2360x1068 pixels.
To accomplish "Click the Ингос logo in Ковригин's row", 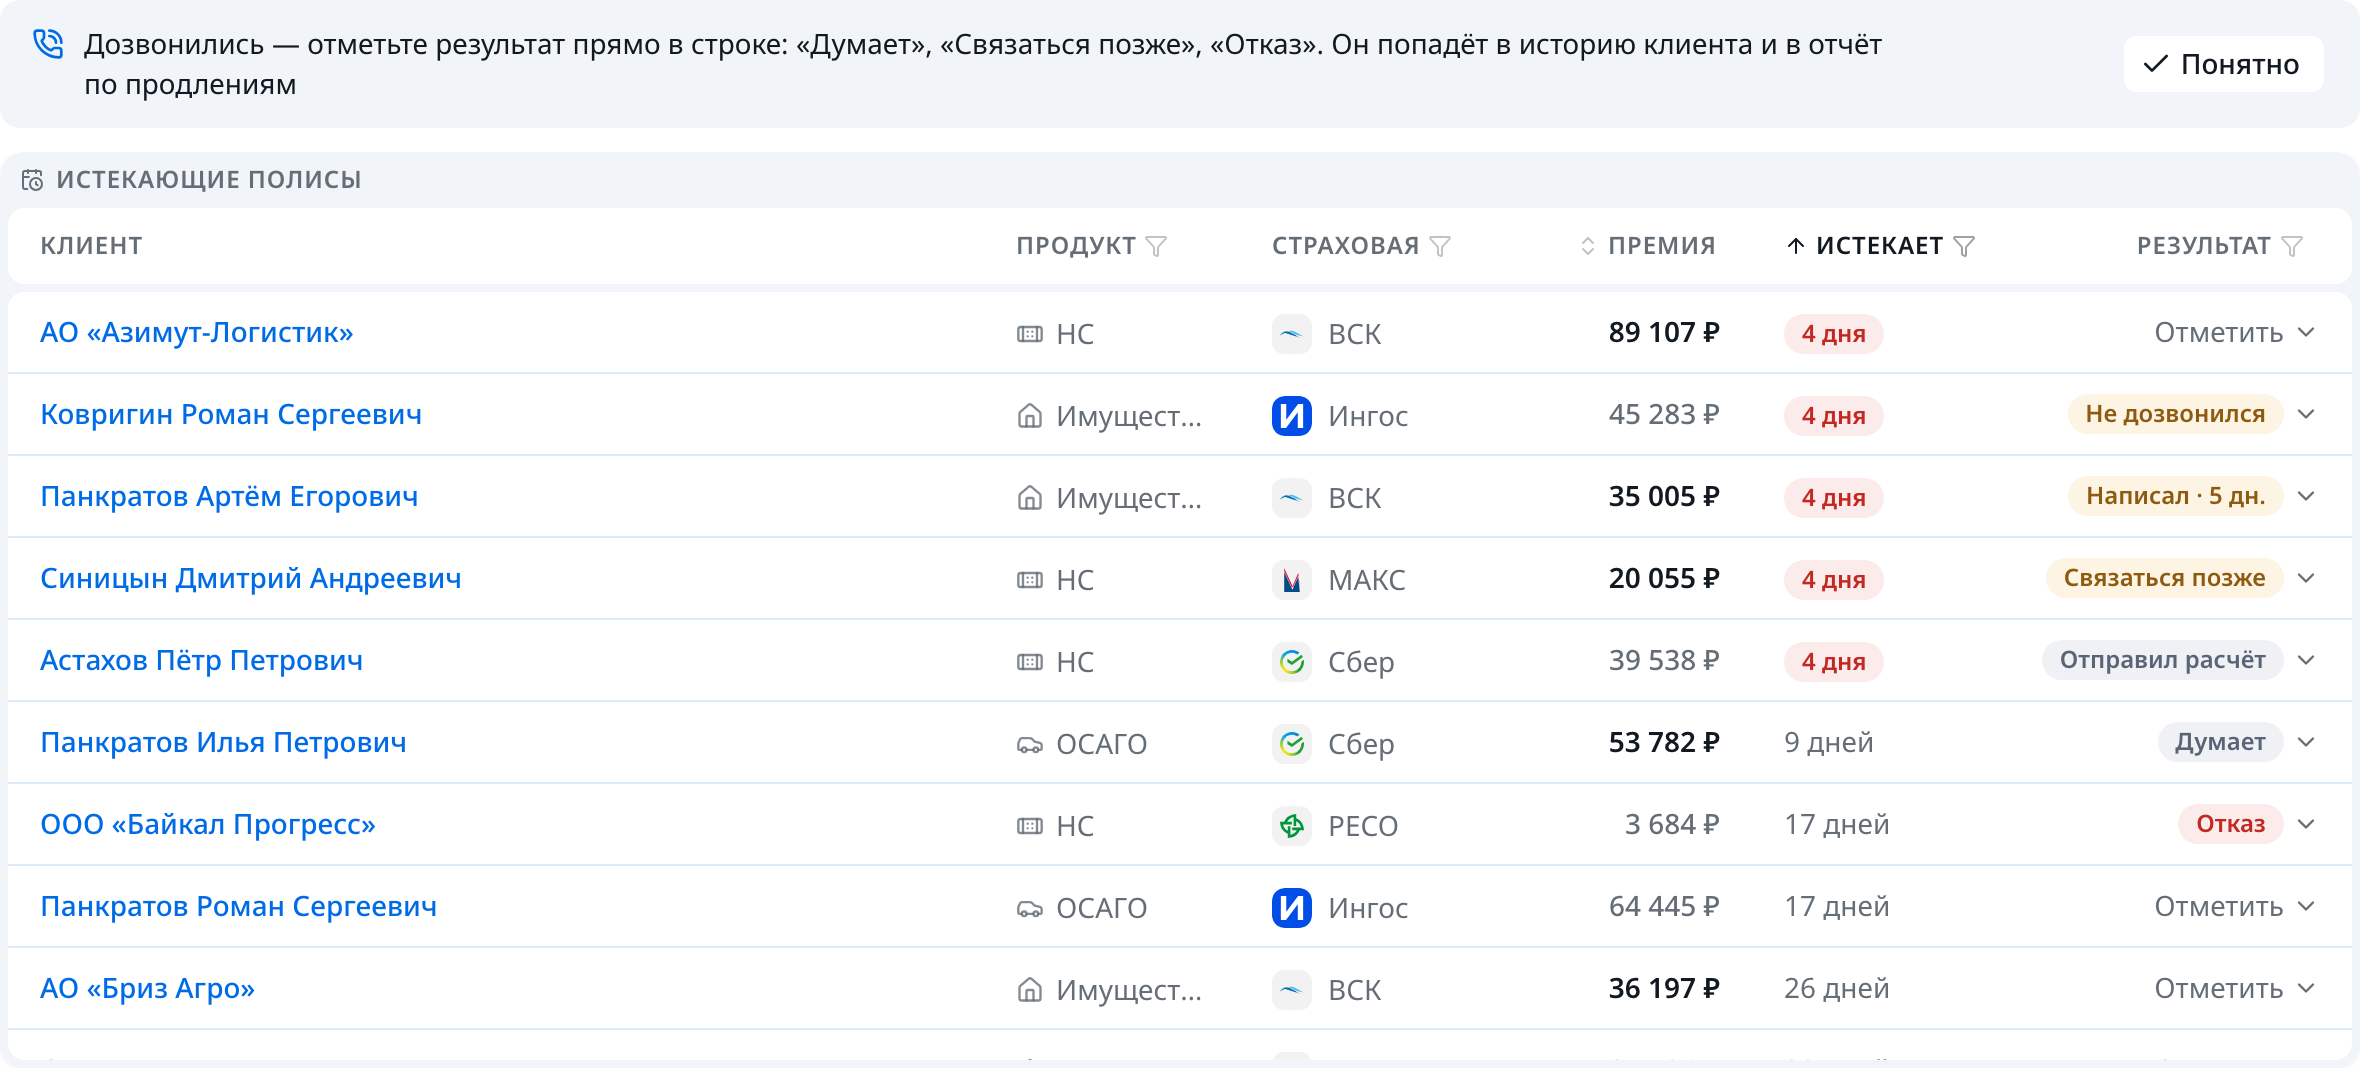I will [1292, 416].
